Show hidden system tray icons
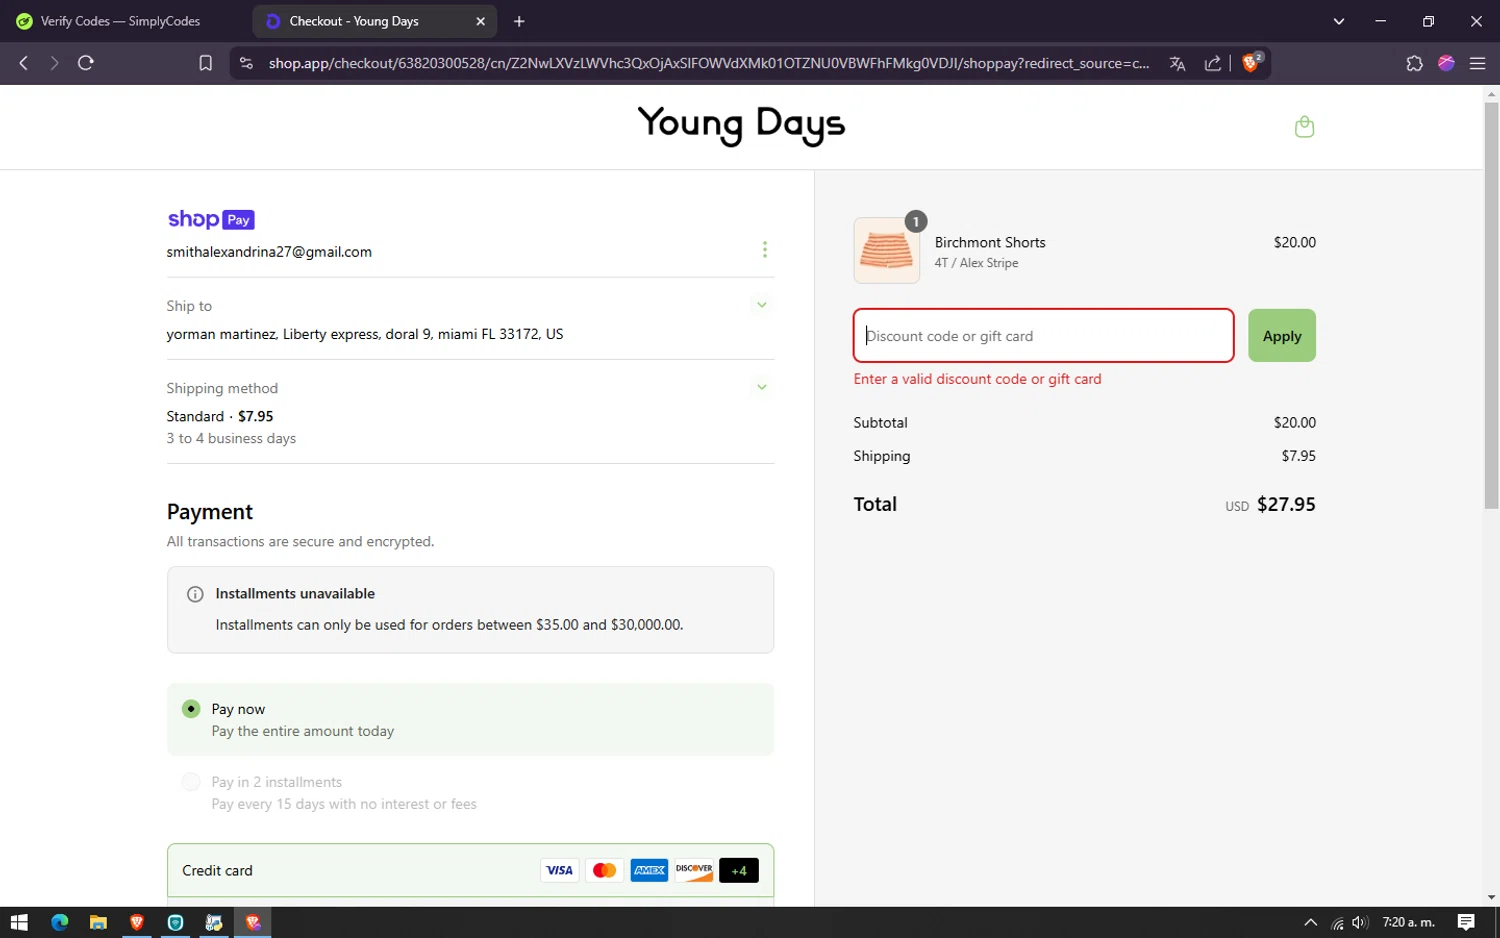 pos(1311,922)
